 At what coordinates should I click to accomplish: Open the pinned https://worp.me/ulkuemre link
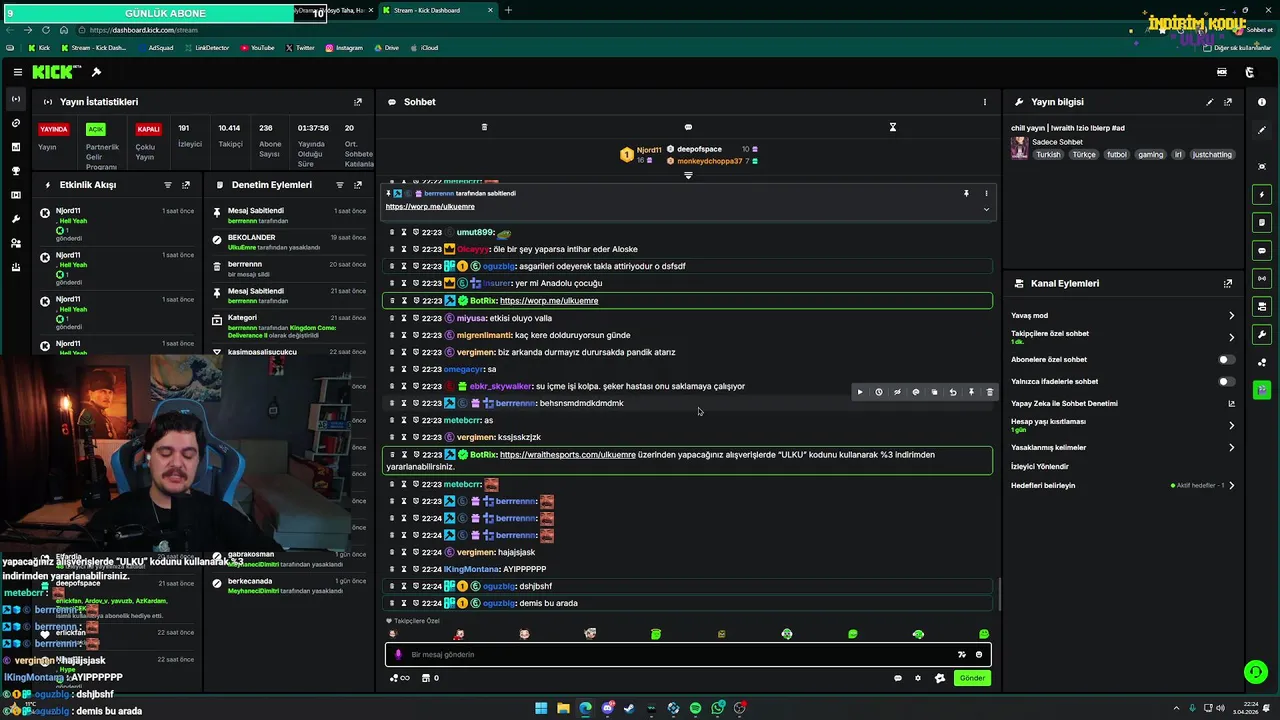pyautogui.click(x=430, y=207)
